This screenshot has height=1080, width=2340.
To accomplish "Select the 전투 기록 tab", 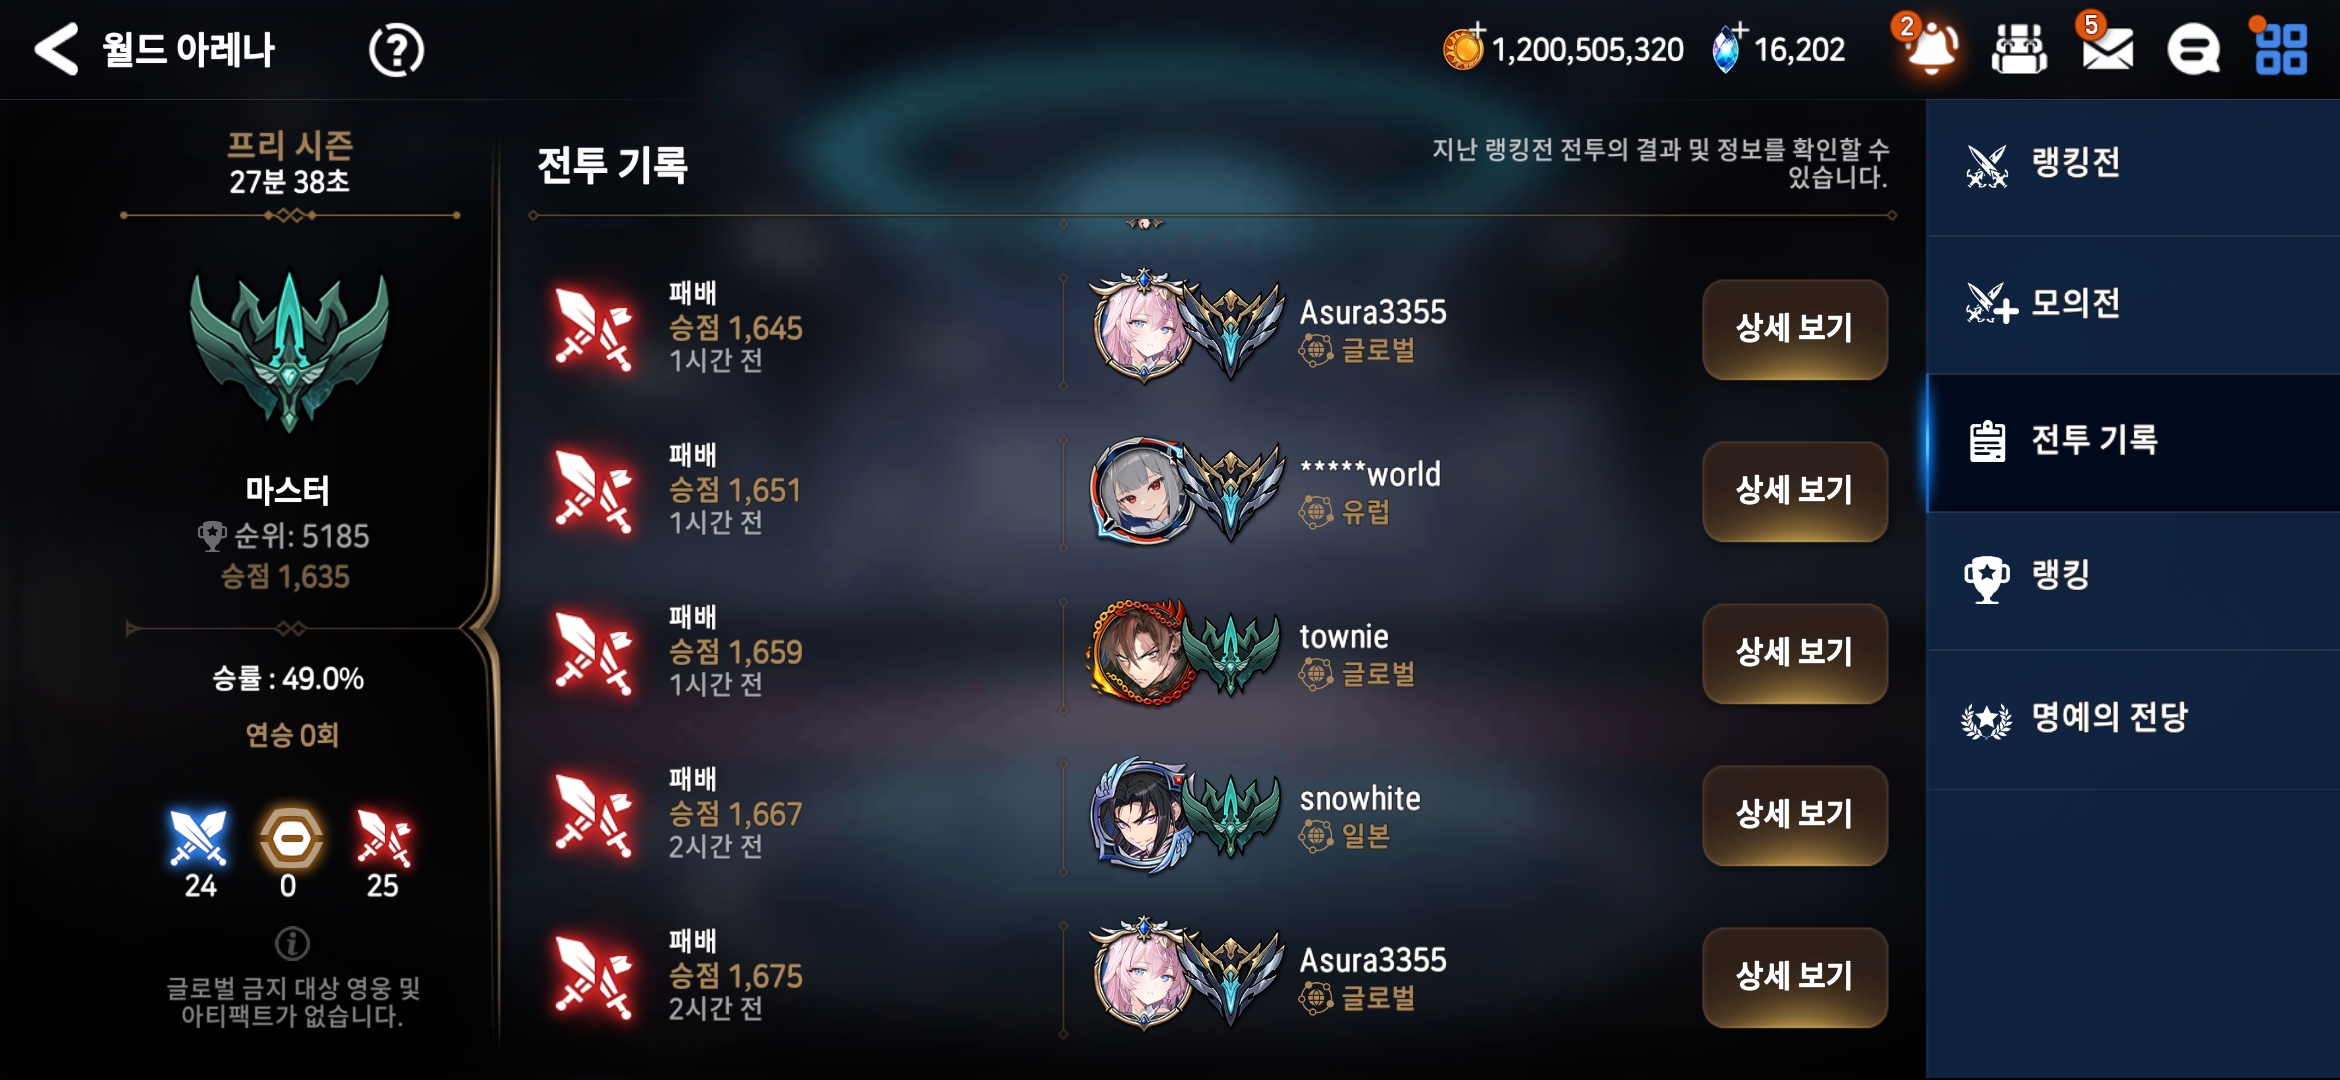I will (2133, 442).
